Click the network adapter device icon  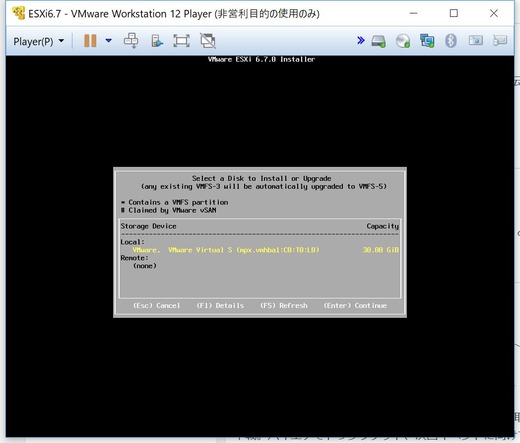click(427, 41)
